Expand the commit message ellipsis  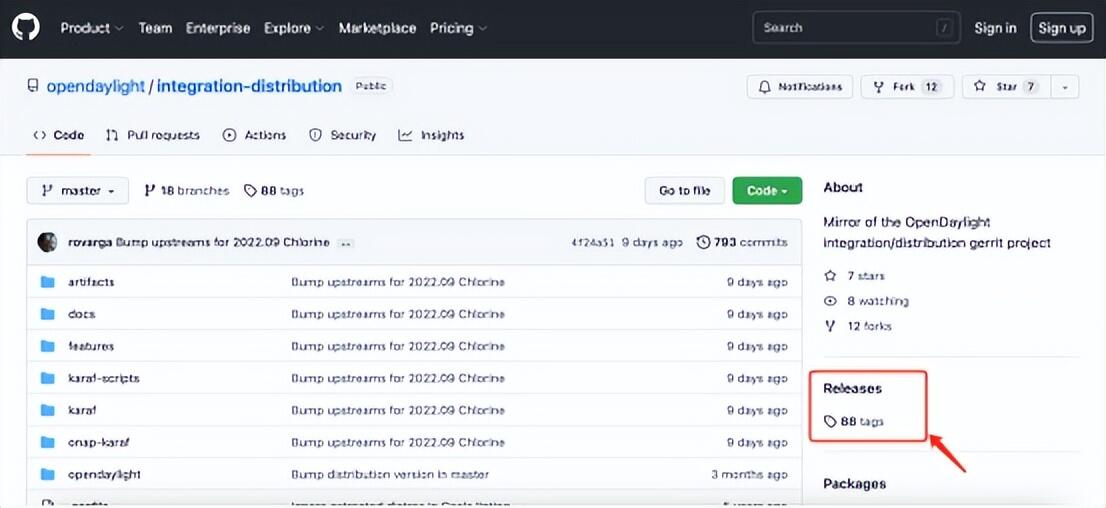pyautogui.click(x=345, y=243)
